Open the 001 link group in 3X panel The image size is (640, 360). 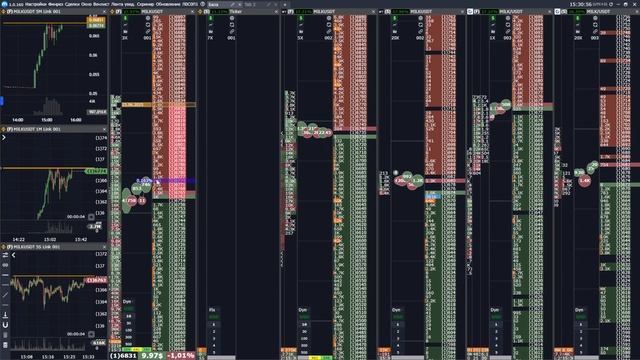[x=147, y=38]
